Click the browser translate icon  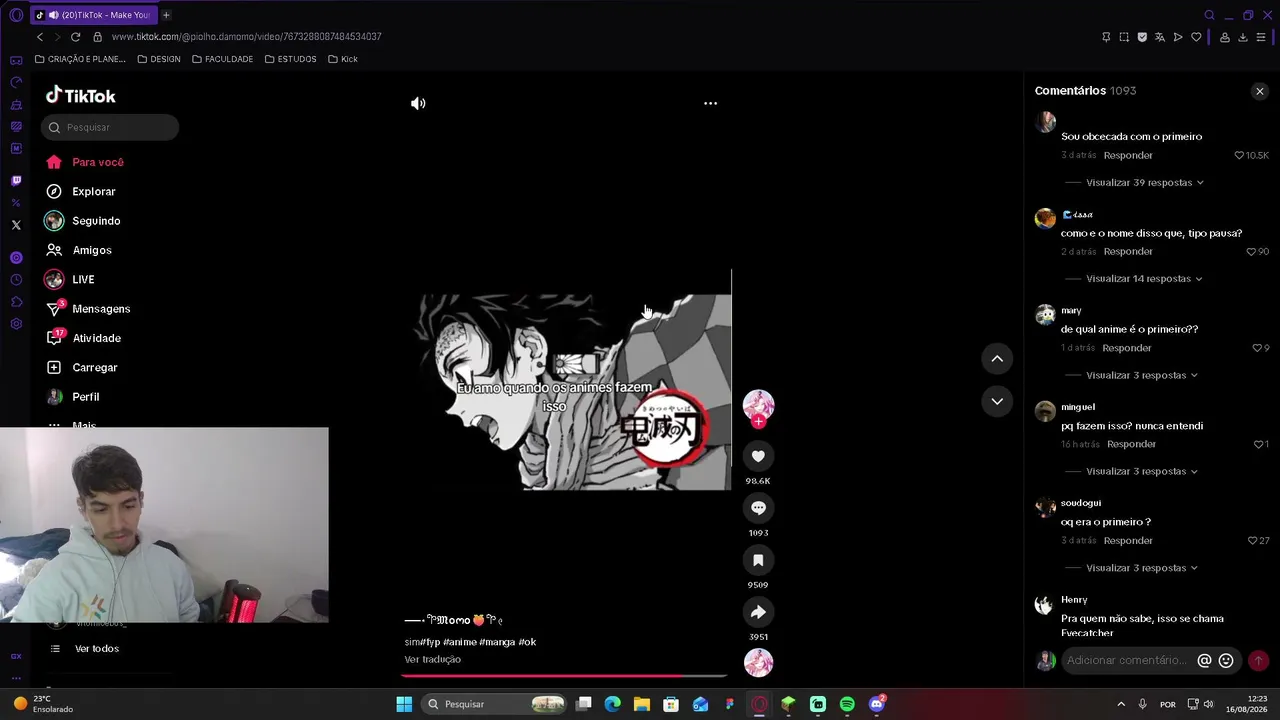point(1160,37)
